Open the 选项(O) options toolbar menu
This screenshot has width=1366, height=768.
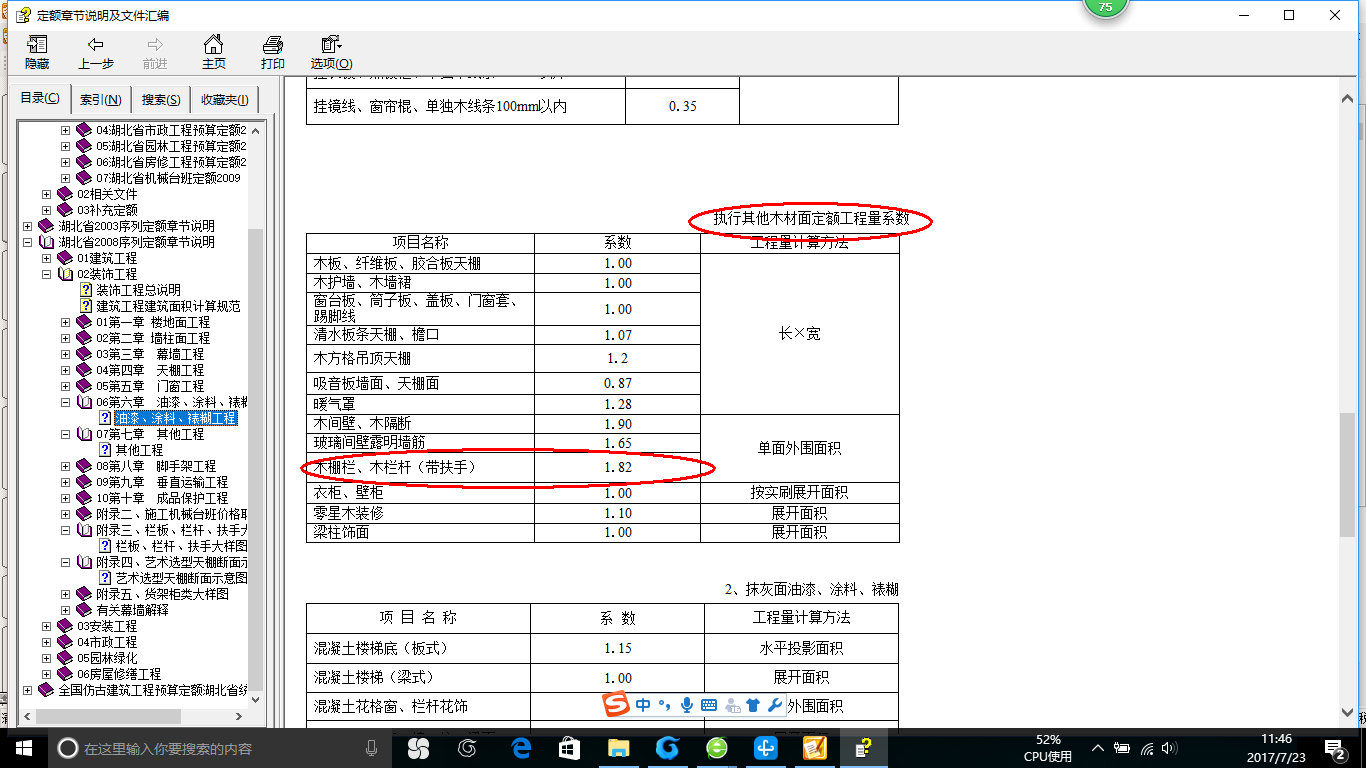[x=331, y=52]
